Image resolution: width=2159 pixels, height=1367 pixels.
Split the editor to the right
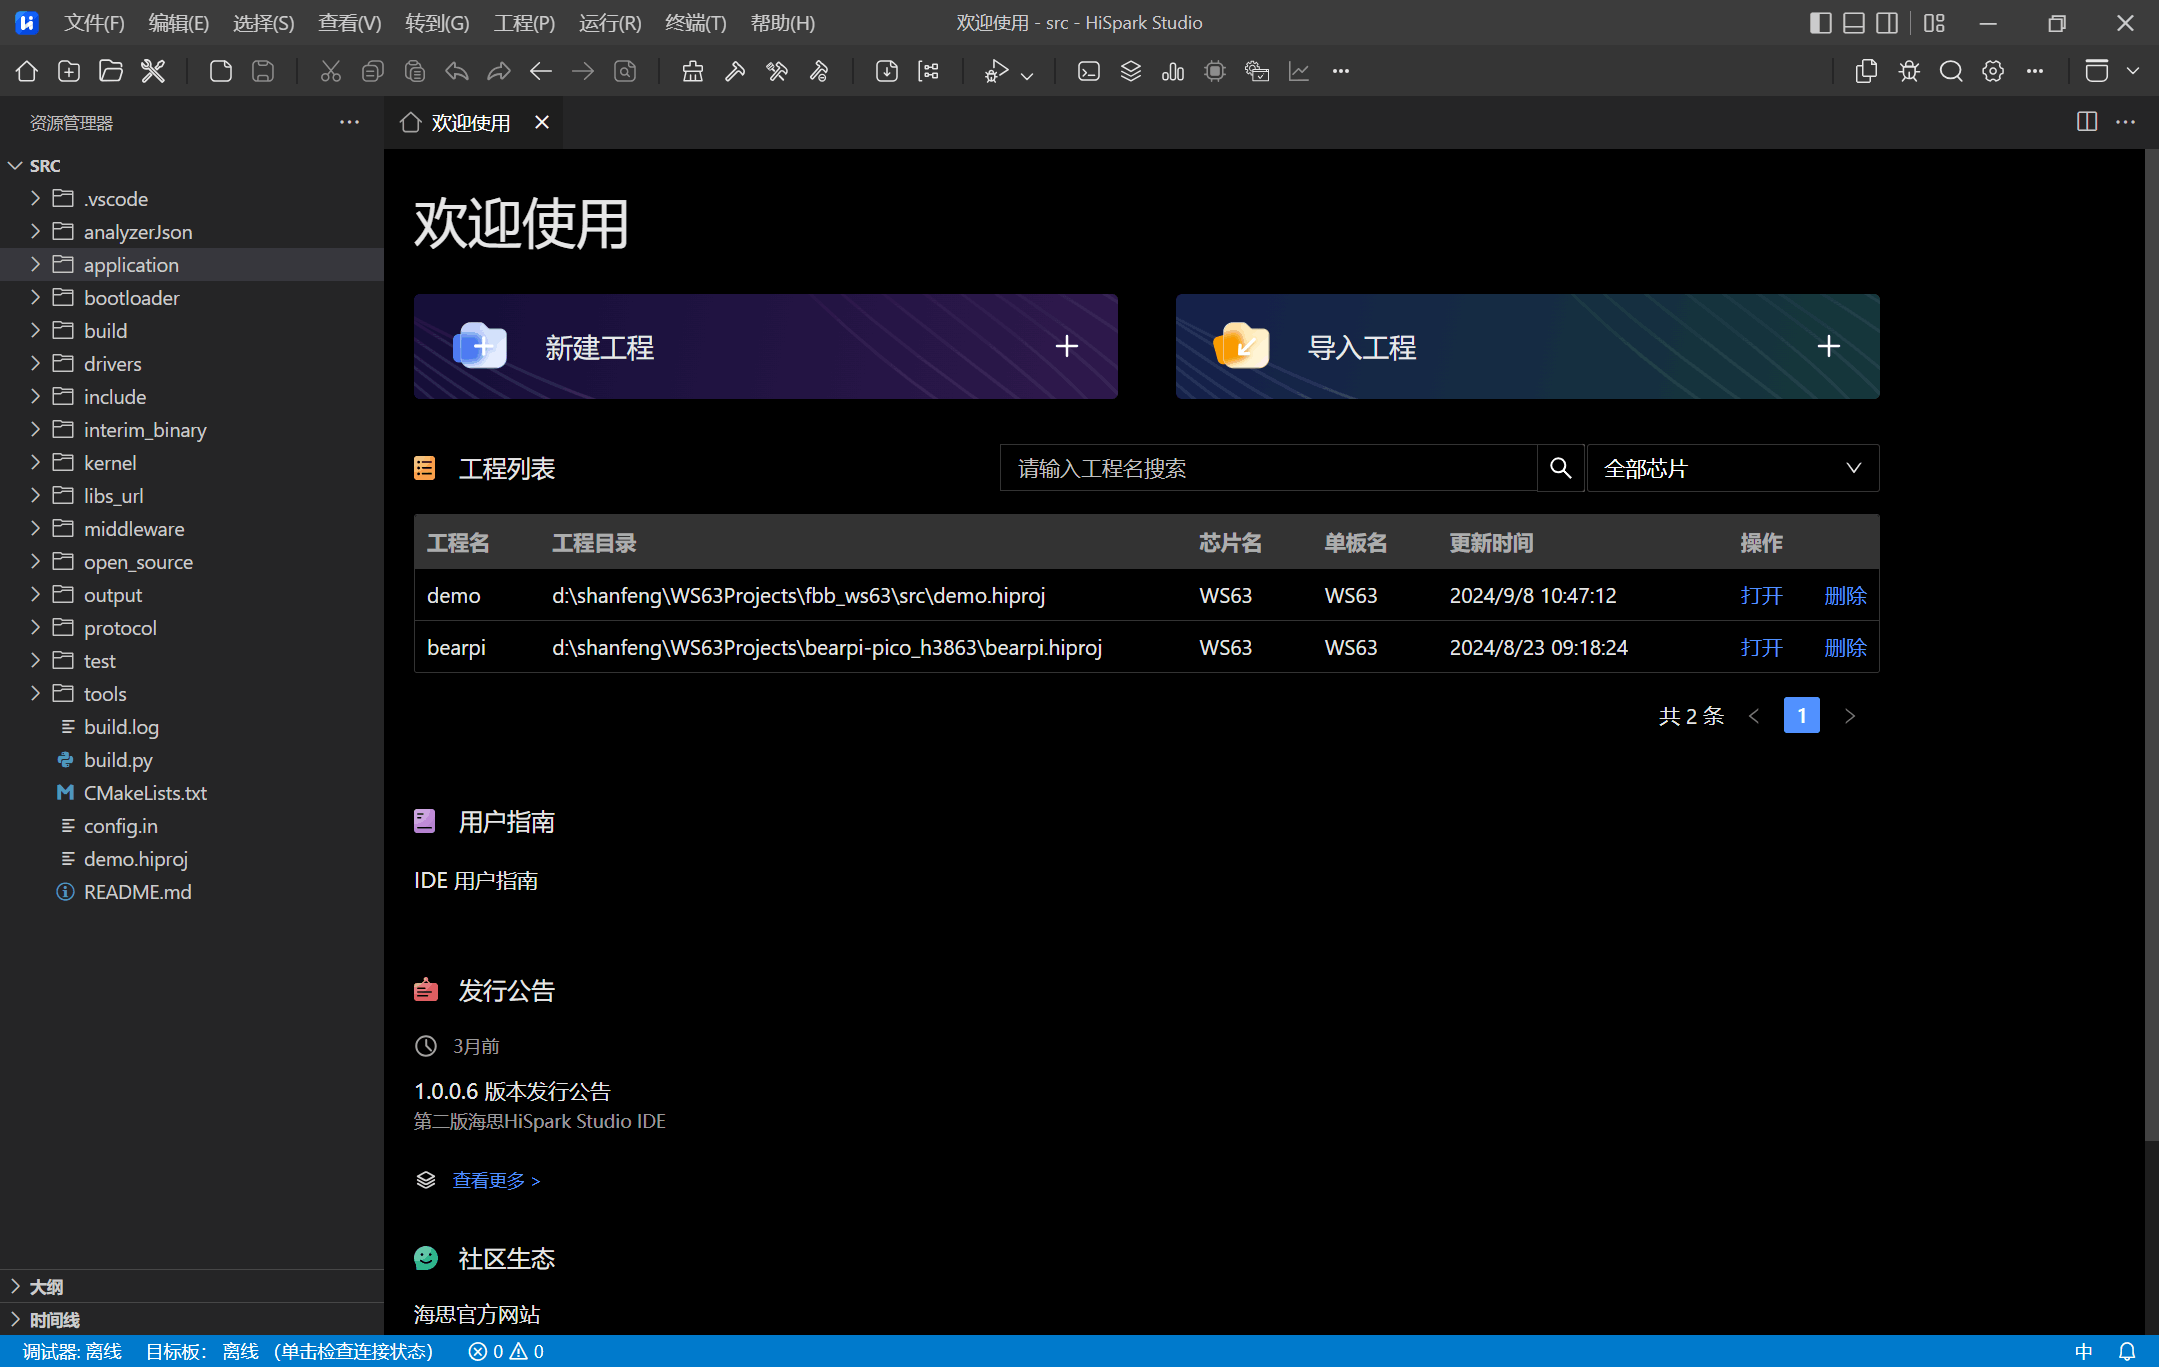pyautogui.click(x=2087, y=122)
